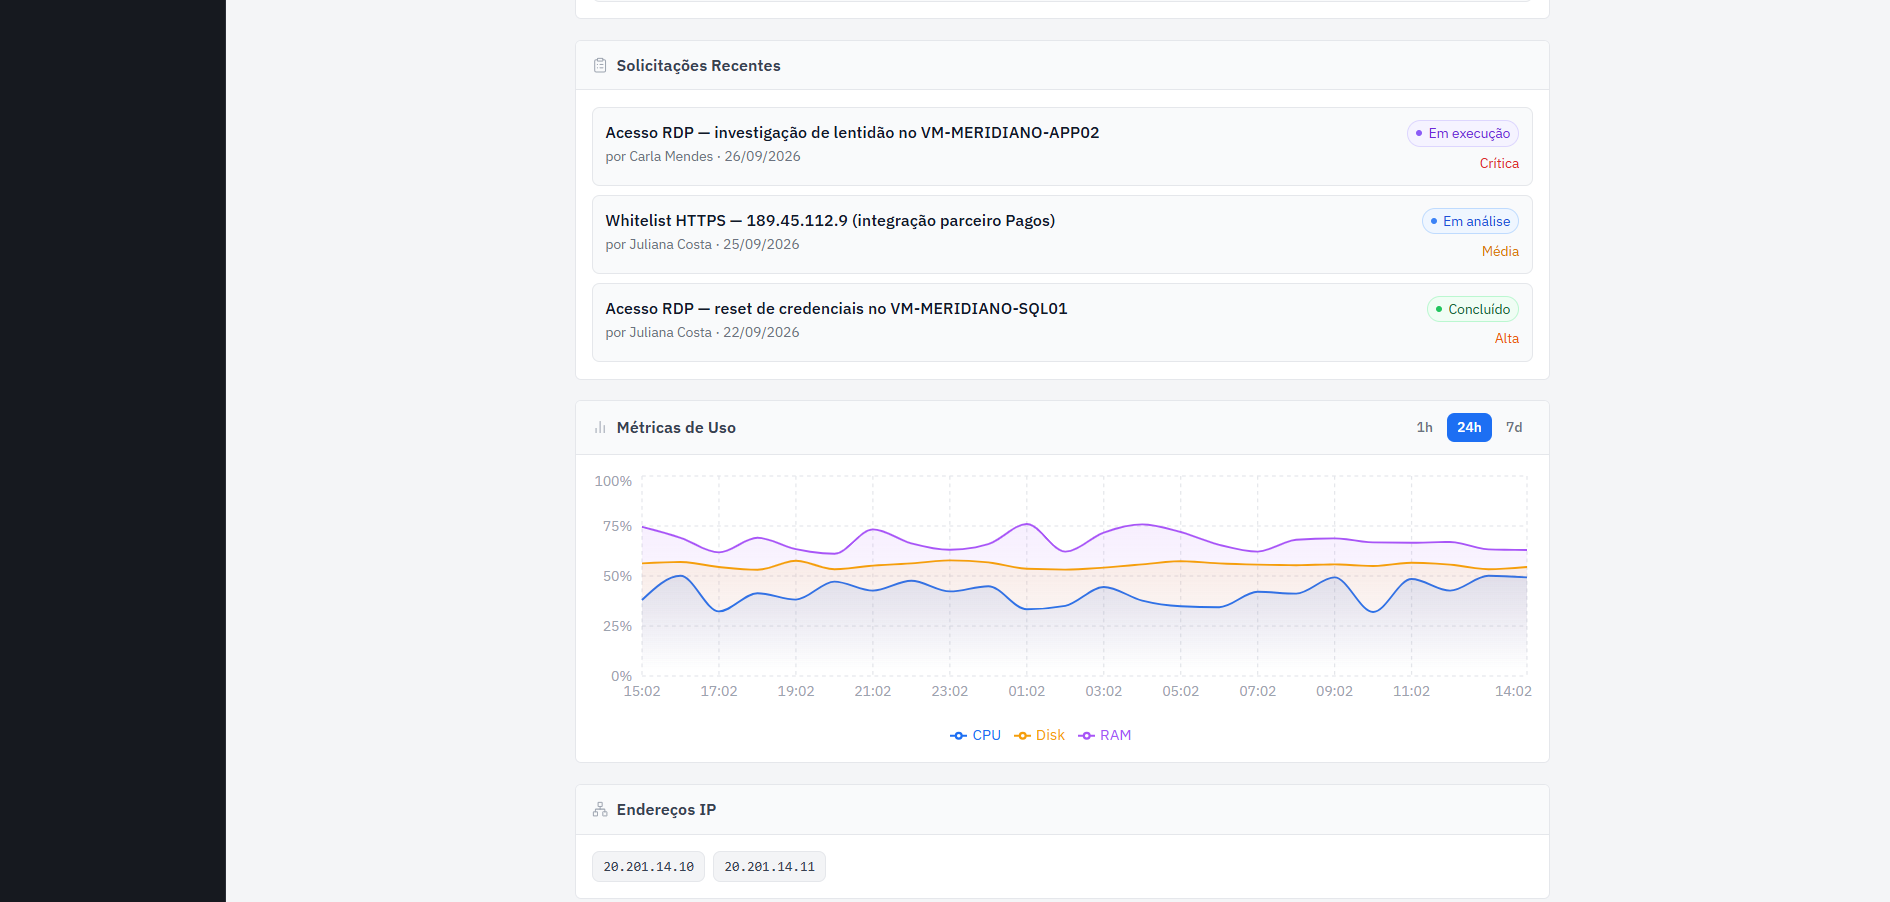Select the 24h metrics range
This screenshot has width=1890, height=902.
pos(1469,427)
